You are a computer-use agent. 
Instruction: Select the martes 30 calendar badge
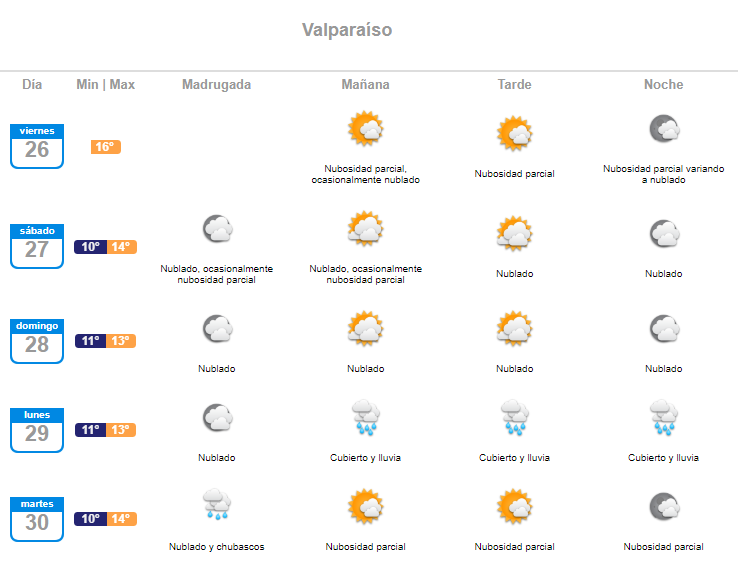tap(37, 519)
